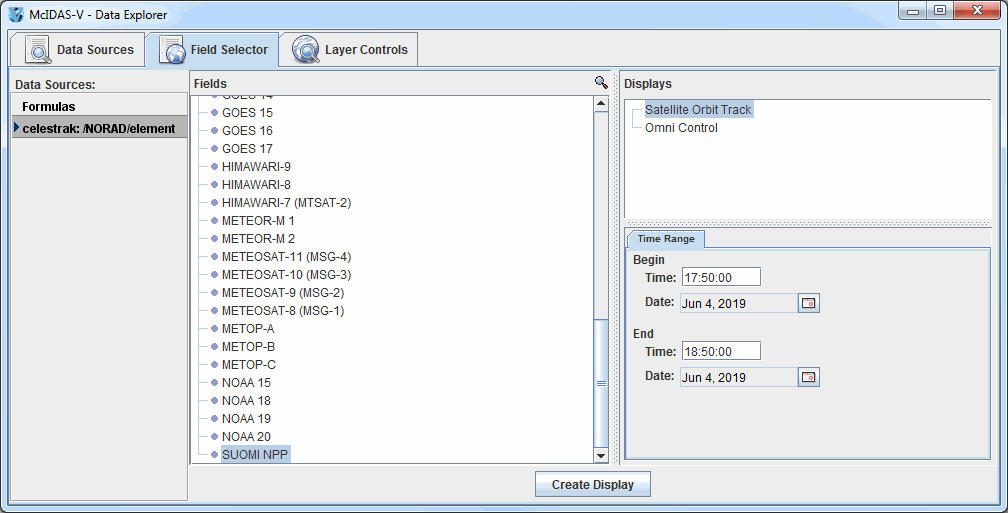Click the Begin Date field Jun 4, 2019

739,303
